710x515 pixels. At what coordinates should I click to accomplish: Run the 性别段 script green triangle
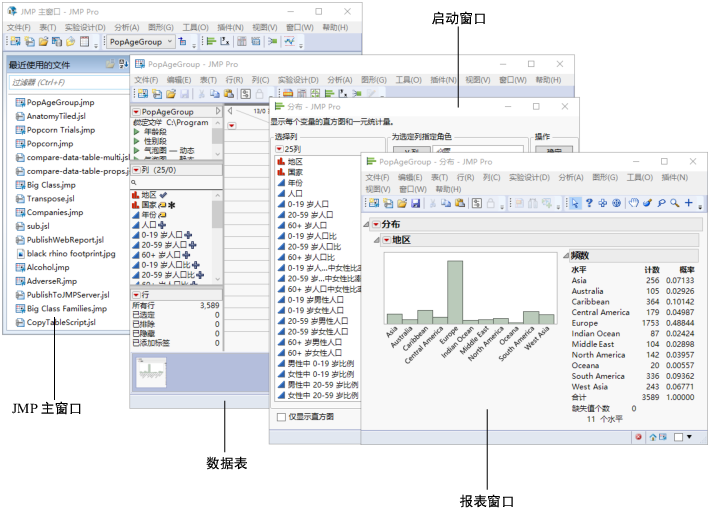click(x=136, y=141)
